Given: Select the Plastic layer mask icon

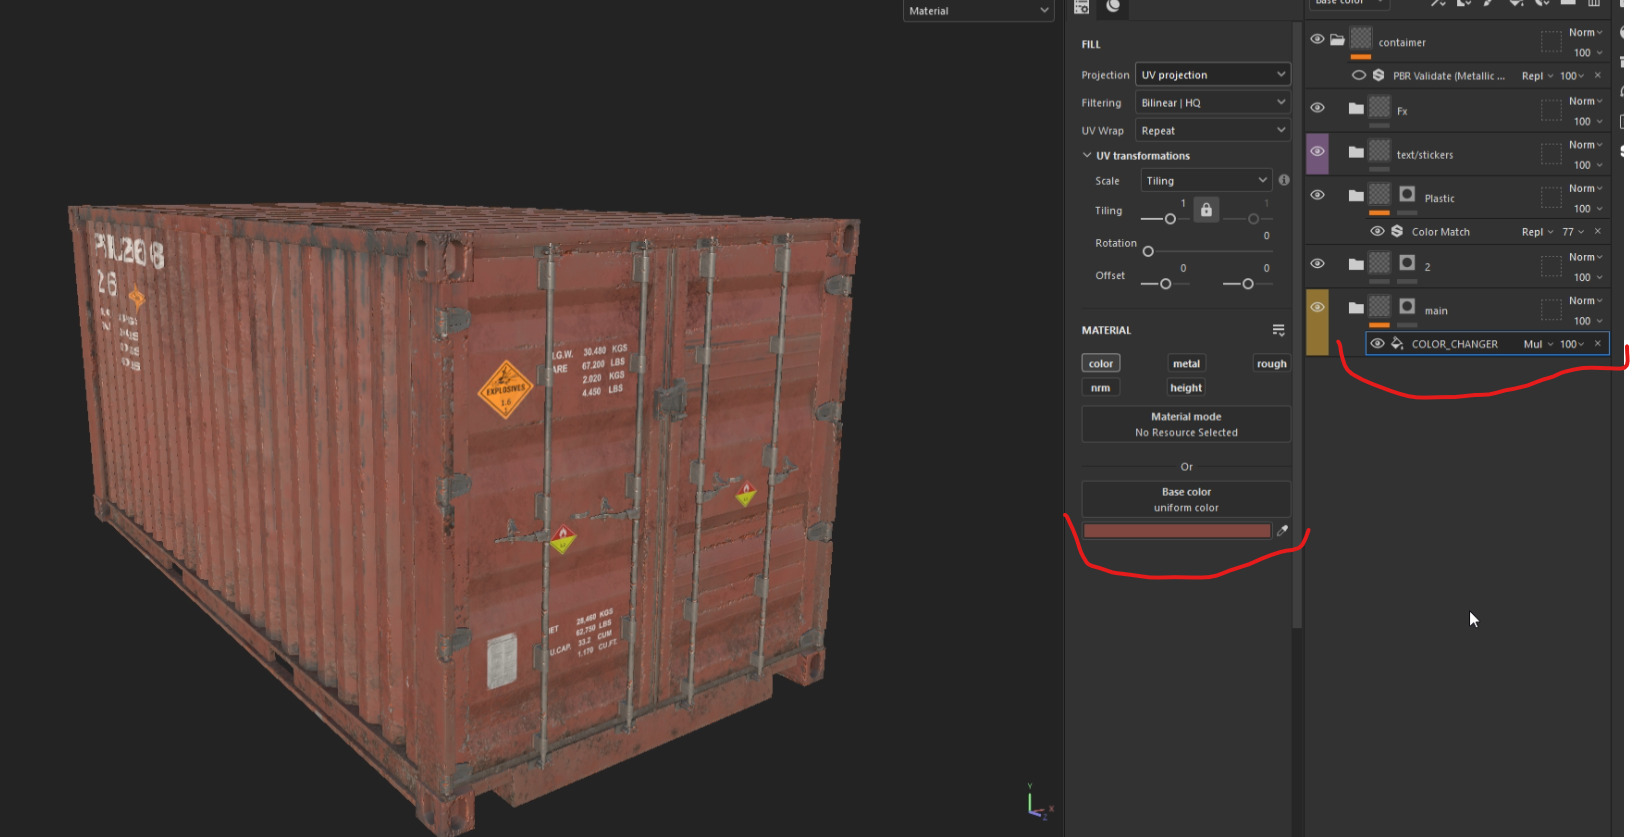Looking at the screenshot, I should click(x=1407, y=194).
